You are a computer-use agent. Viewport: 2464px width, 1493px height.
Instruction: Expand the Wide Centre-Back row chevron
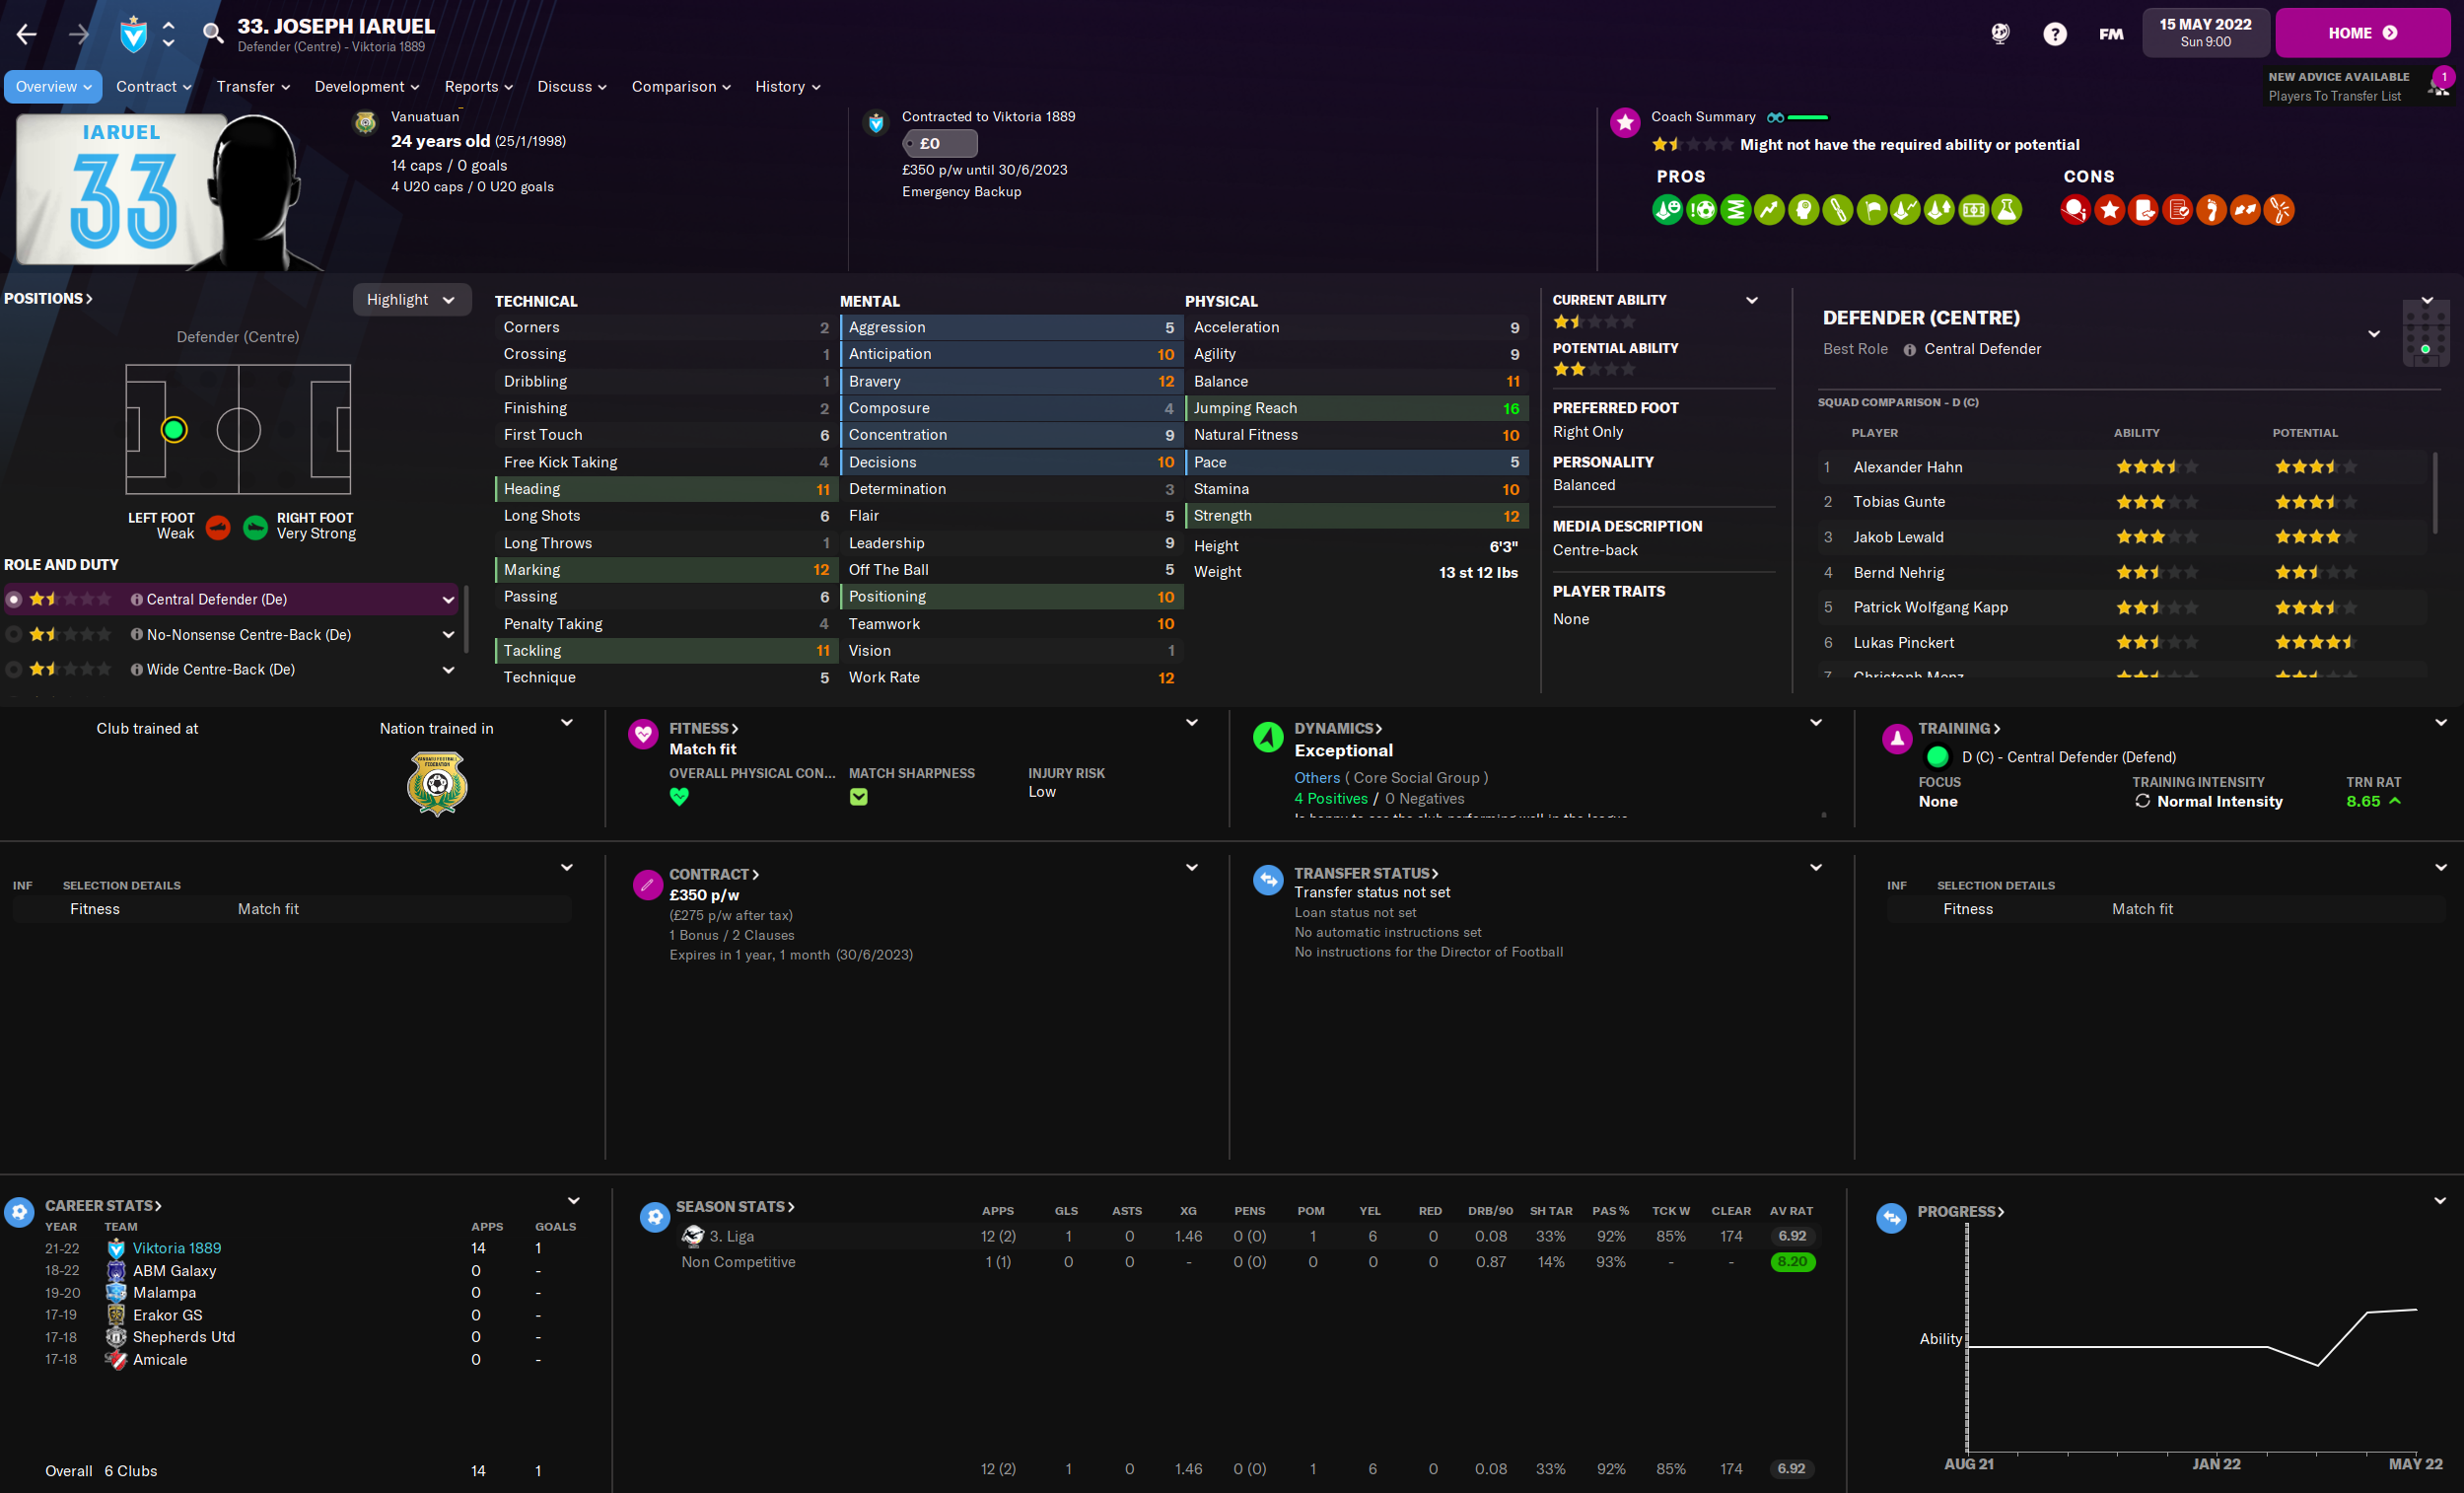pos(448,670)
